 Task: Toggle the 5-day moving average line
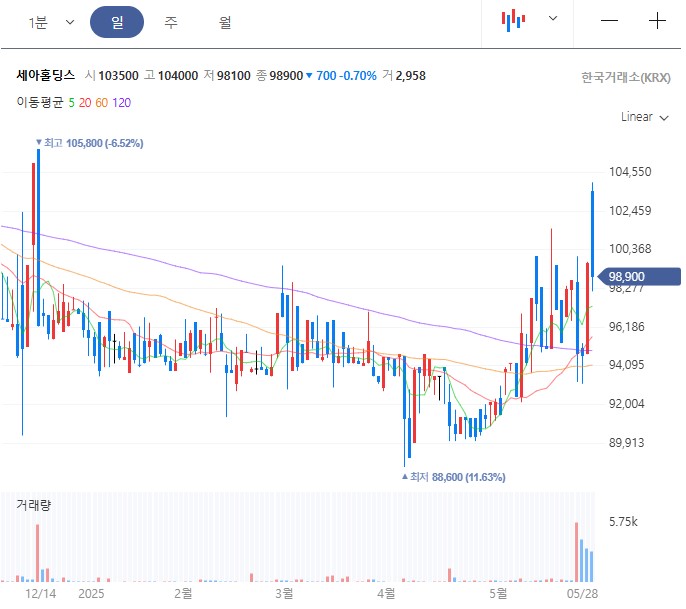71,102
